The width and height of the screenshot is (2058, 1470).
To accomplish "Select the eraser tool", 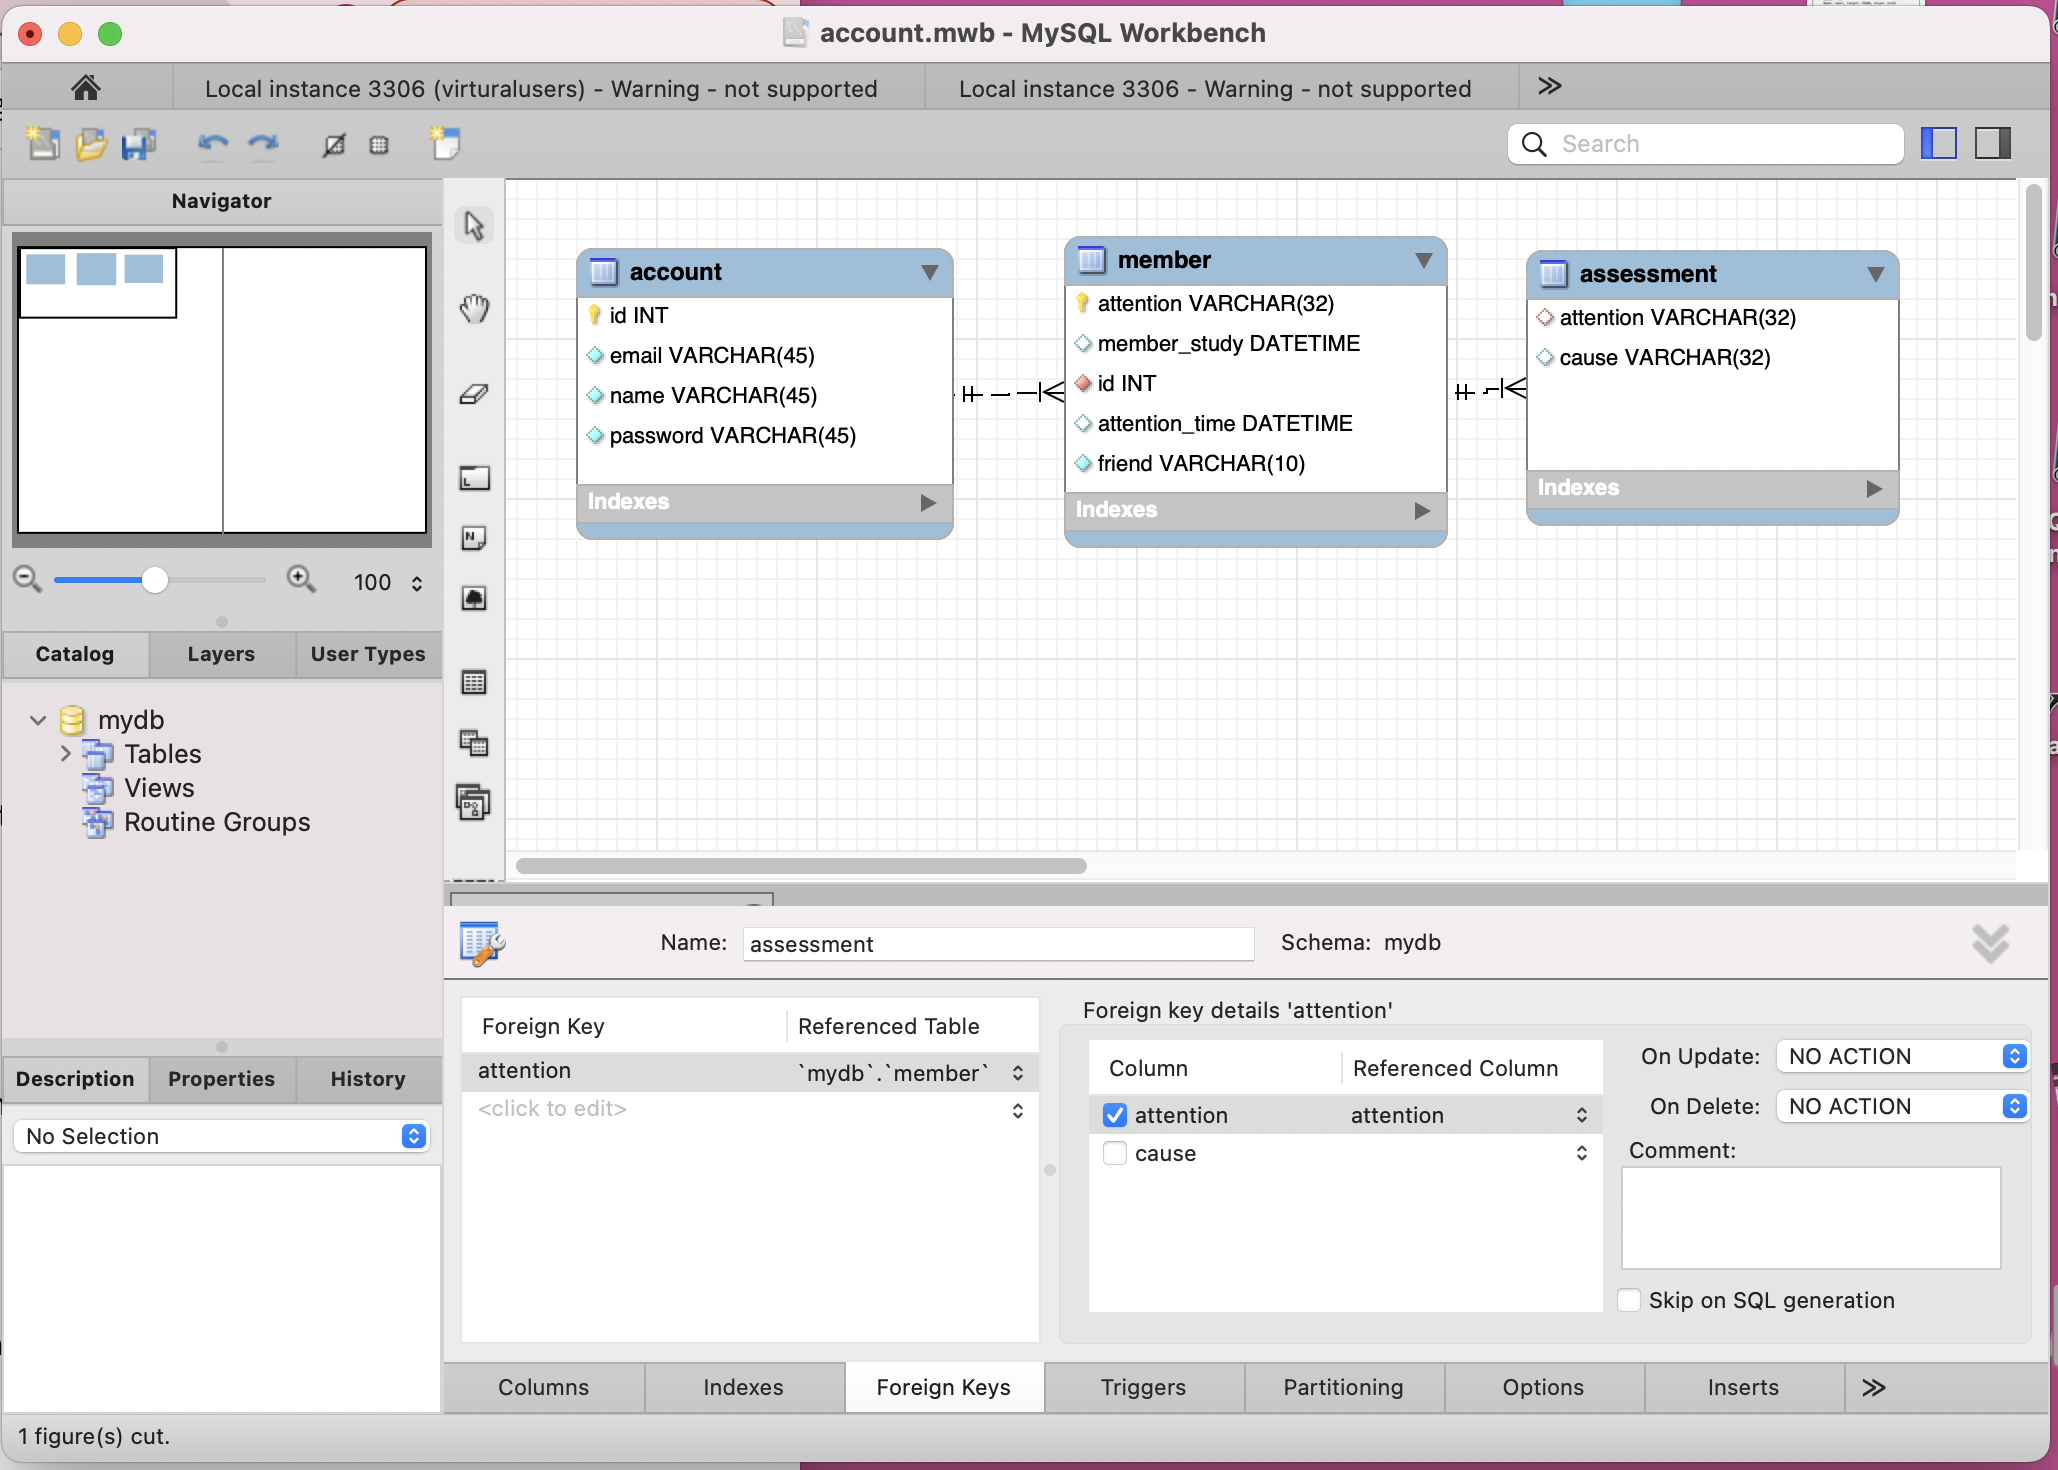I will tap(474, 394).
